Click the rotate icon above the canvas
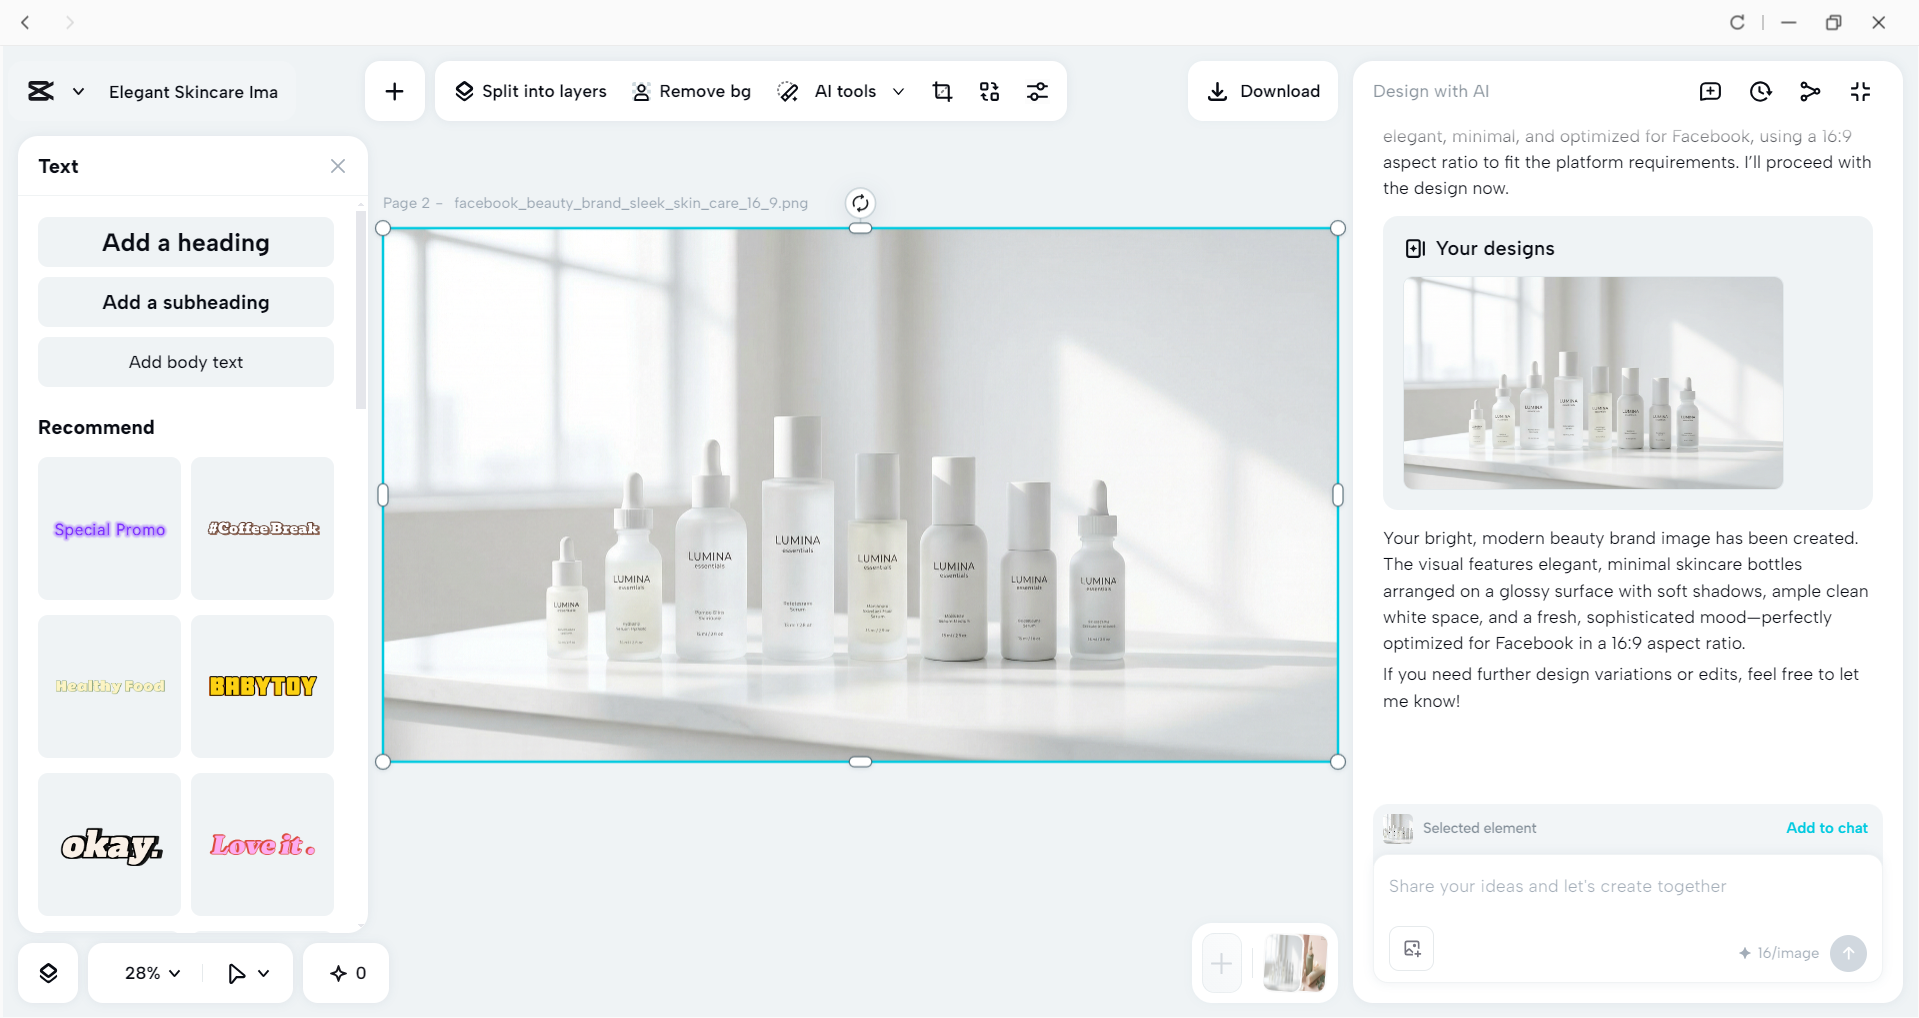Image resolution: width=1919 pixels, height=1018 pixels. click(860, 203)
